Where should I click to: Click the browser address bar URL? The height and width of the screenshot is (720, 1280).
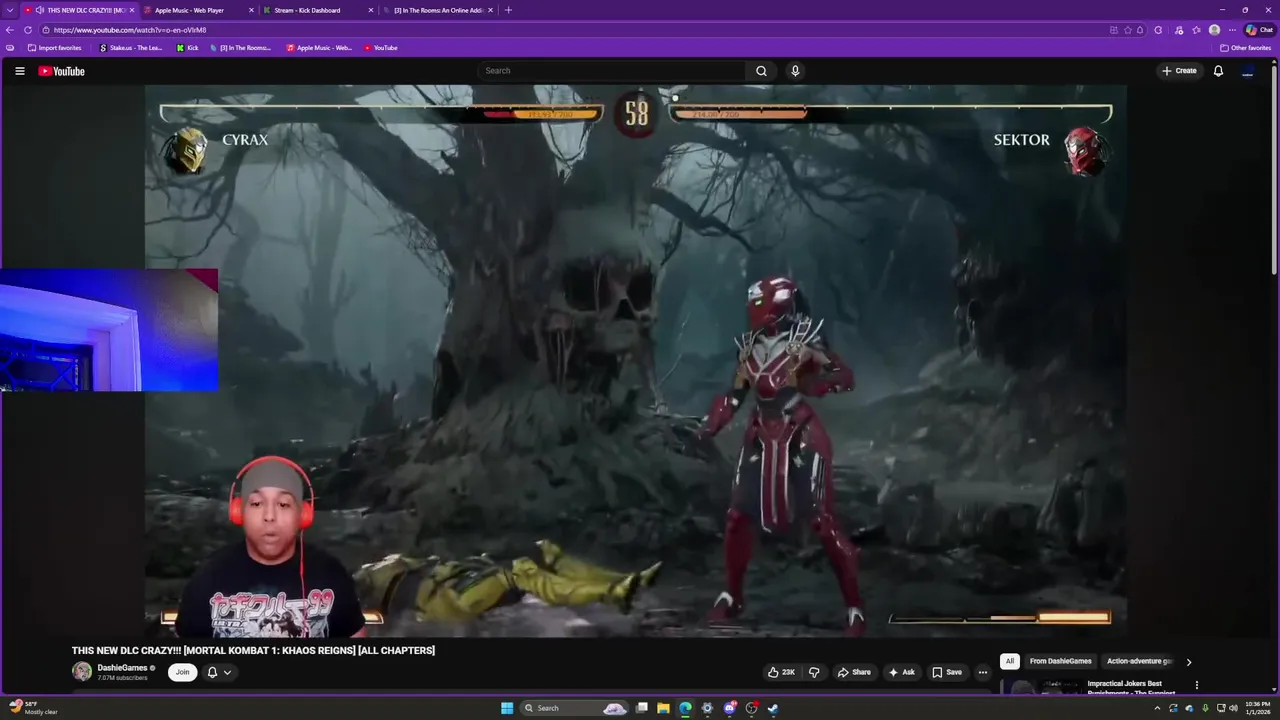tap(130, 30)
